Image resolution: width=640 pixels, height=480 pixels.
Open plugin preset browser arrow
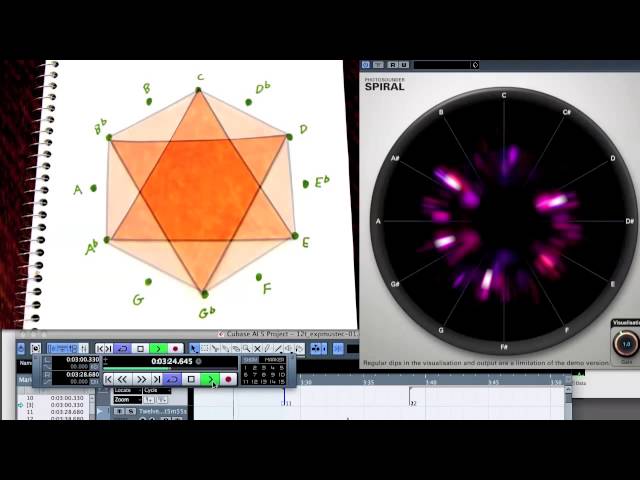pos(475,65)
